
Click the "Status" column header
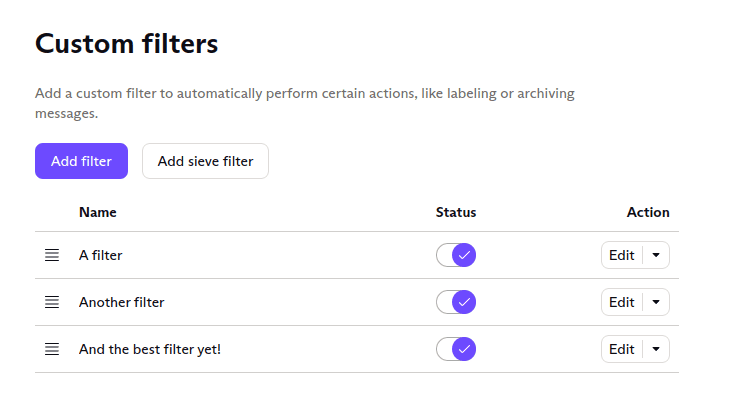click(456, 212)
